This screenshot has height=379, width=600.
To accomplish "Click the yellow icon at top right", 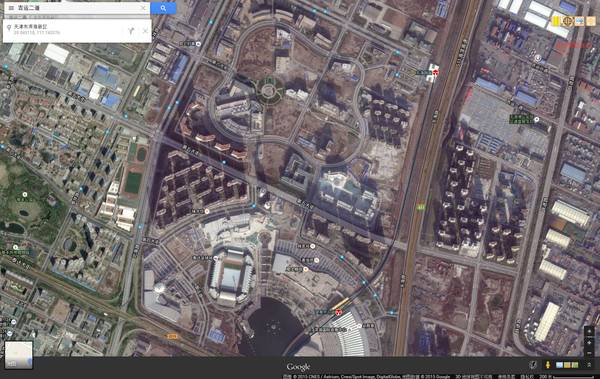I will pyautogui.click(x=556, y=21).
